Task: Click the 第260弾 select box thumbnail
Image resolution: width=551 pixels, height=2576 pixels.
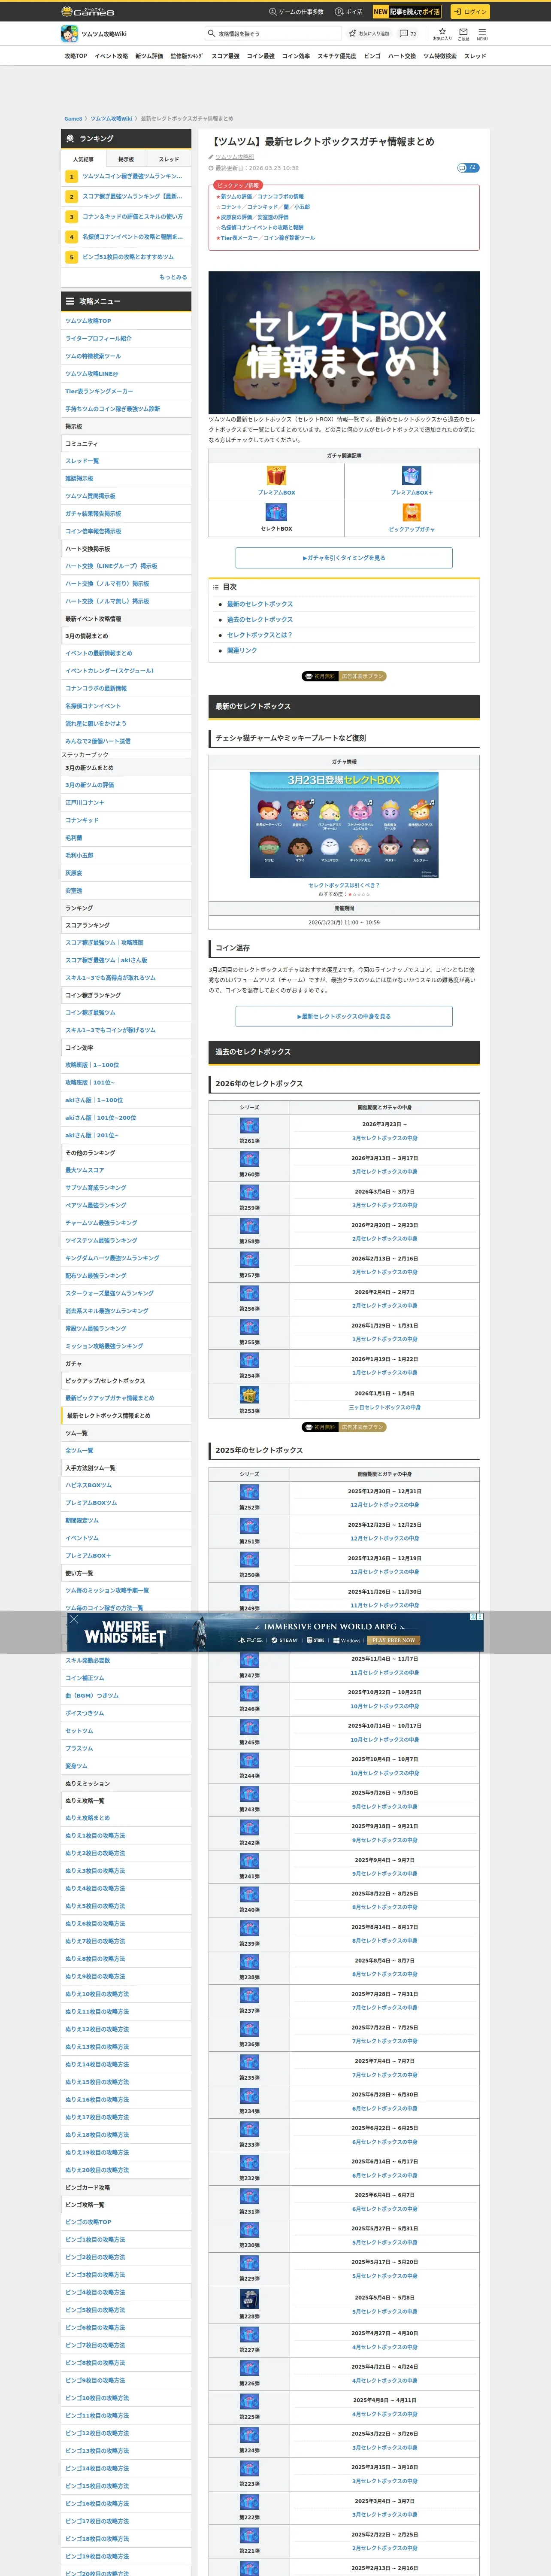Action: click(249, 1159)
